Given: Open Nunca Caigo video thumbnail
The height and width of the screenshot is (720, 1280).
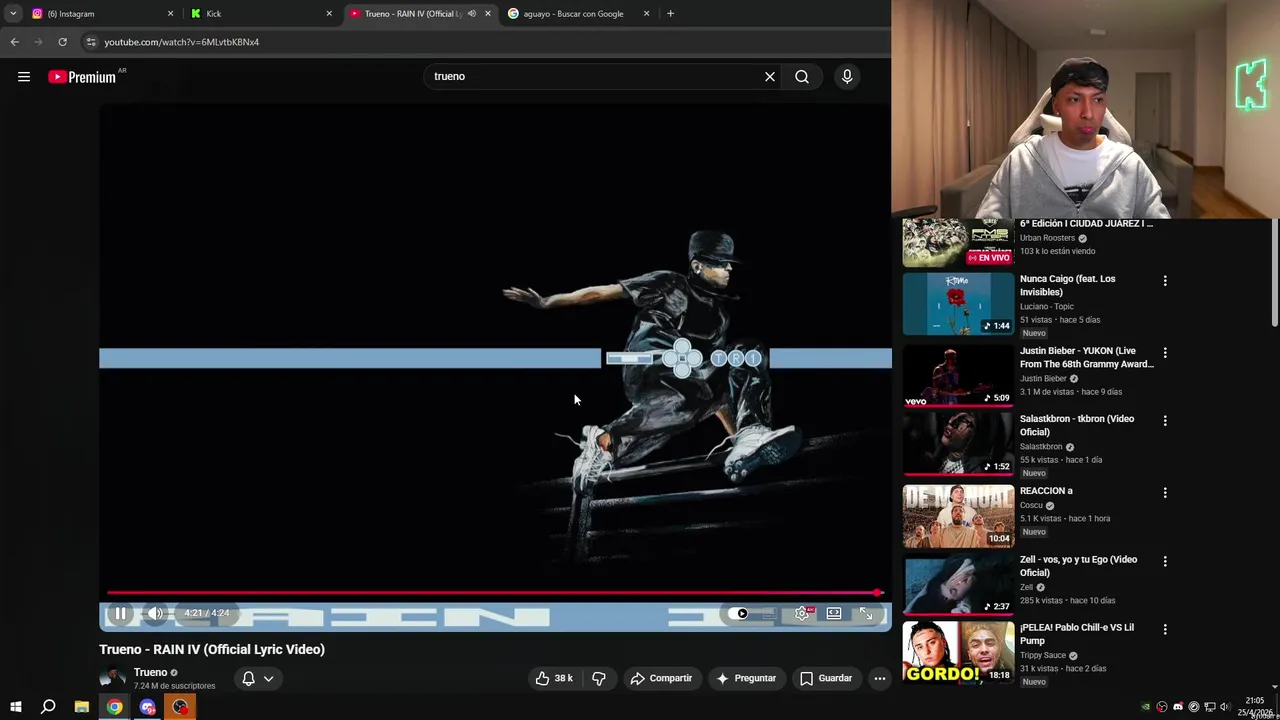Looking at the screenshot, I should coord(958,304).
